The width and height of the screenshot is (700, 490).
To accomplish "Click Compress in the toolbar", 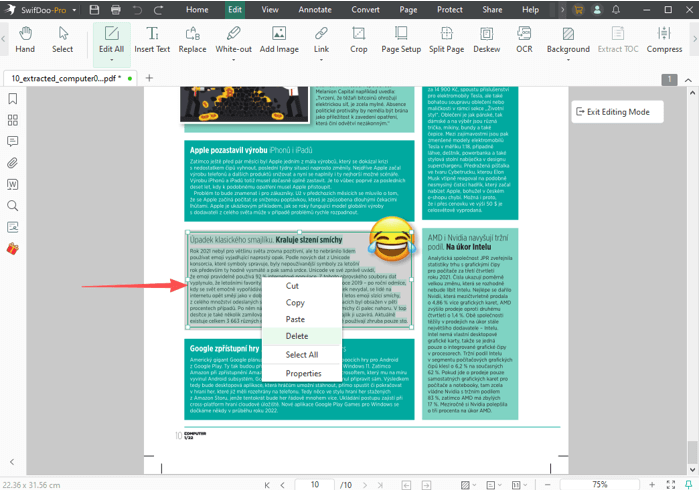I will tap(664, 40).
